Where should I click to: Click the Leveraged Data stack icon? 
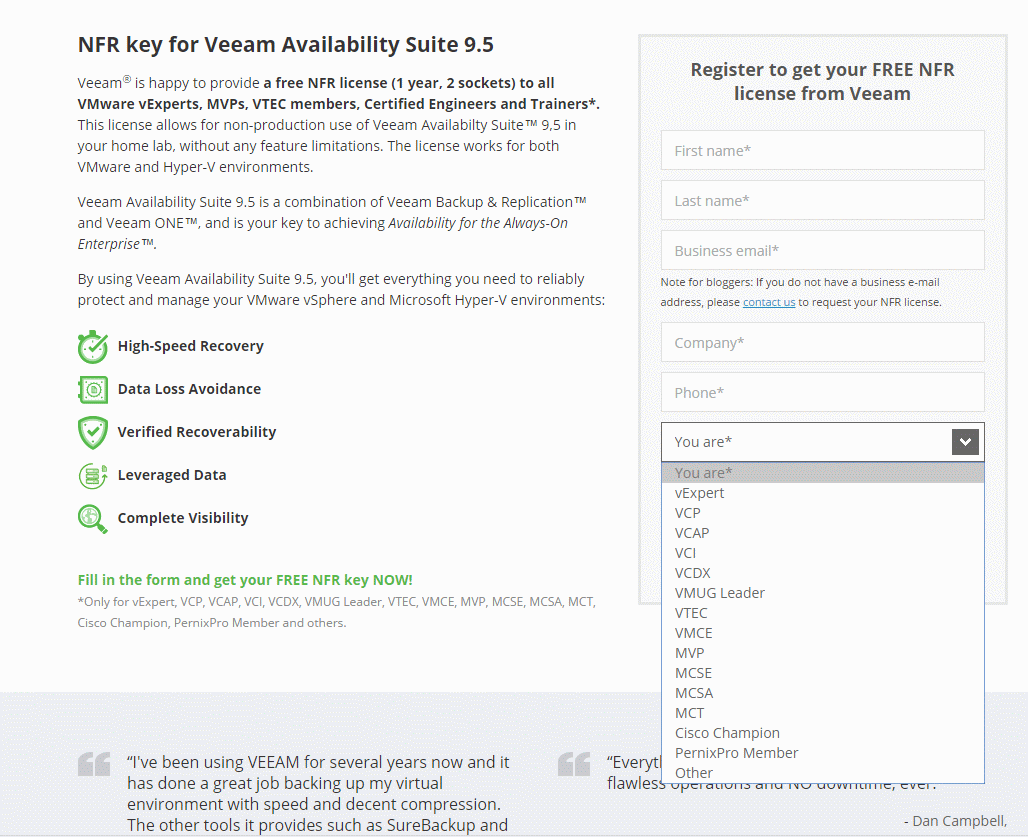(92, 475)
